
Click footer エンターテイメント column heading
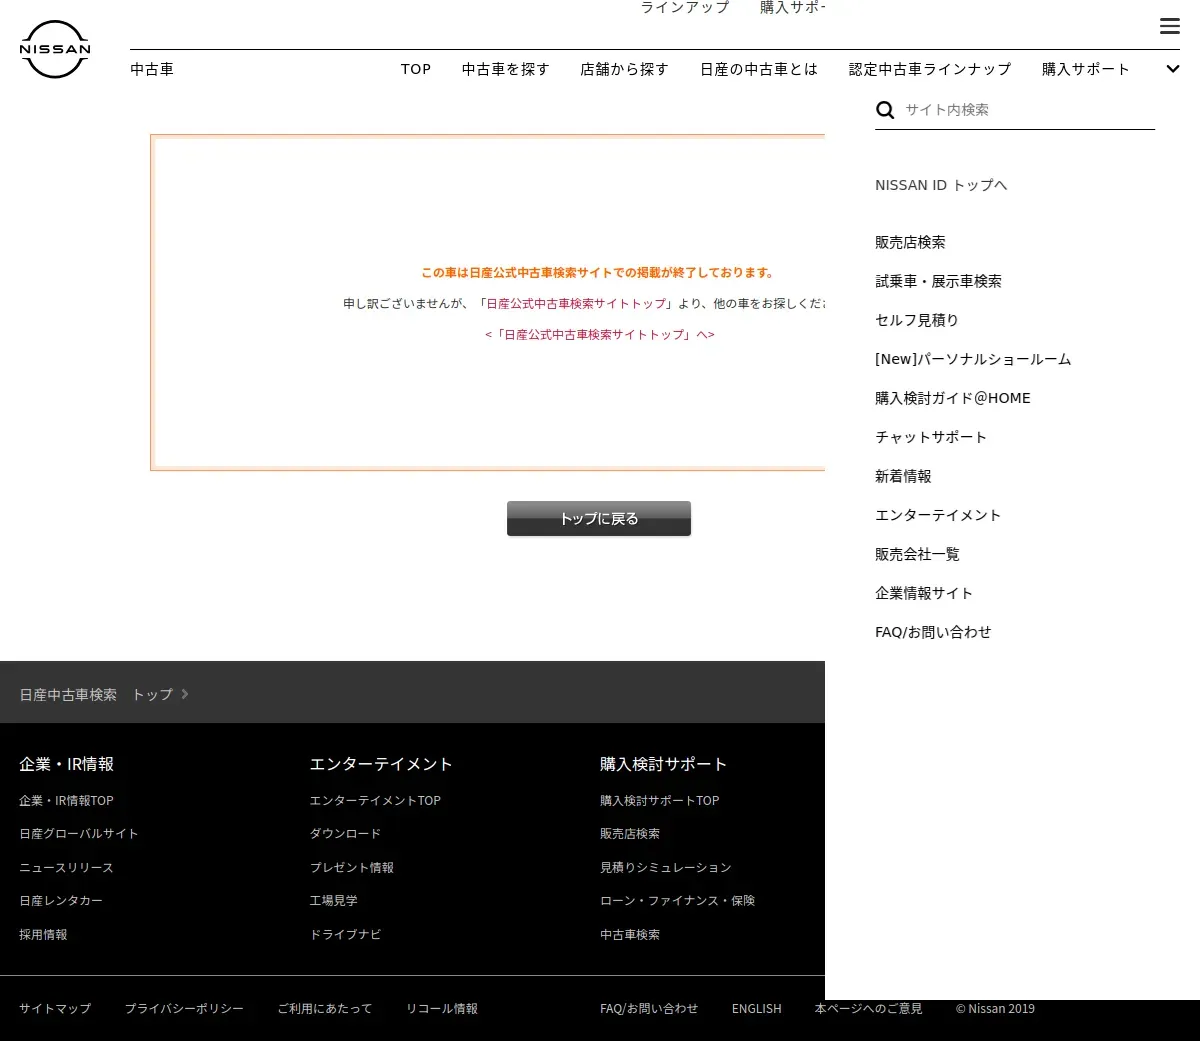coord(381,764)
